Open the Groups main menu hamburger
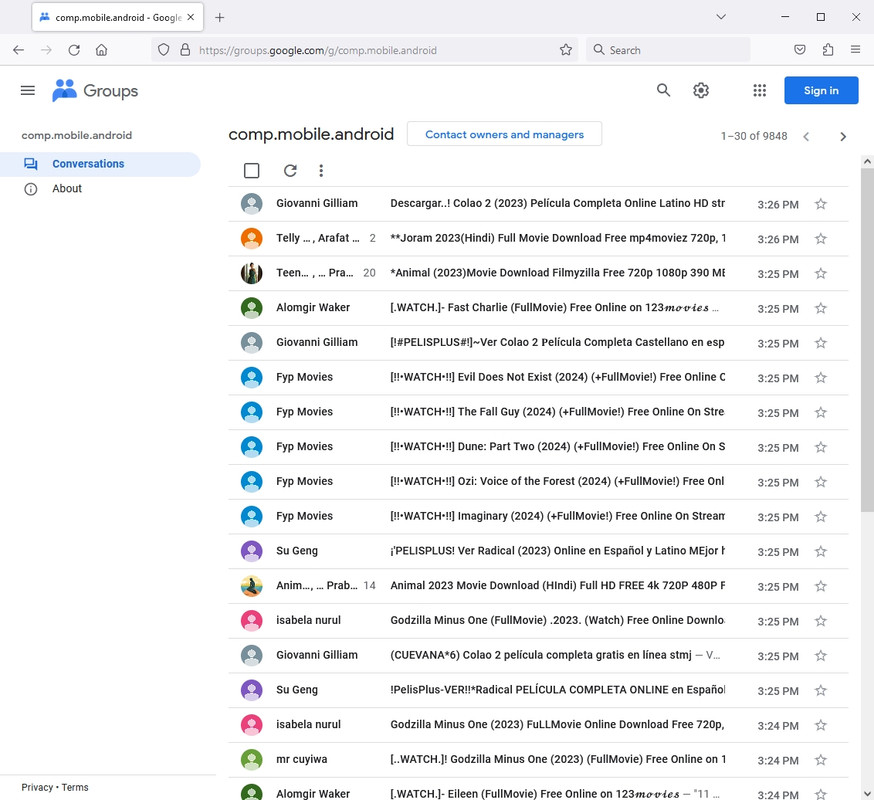The height and width of the screenshot is (800, 874). (28, 90)
